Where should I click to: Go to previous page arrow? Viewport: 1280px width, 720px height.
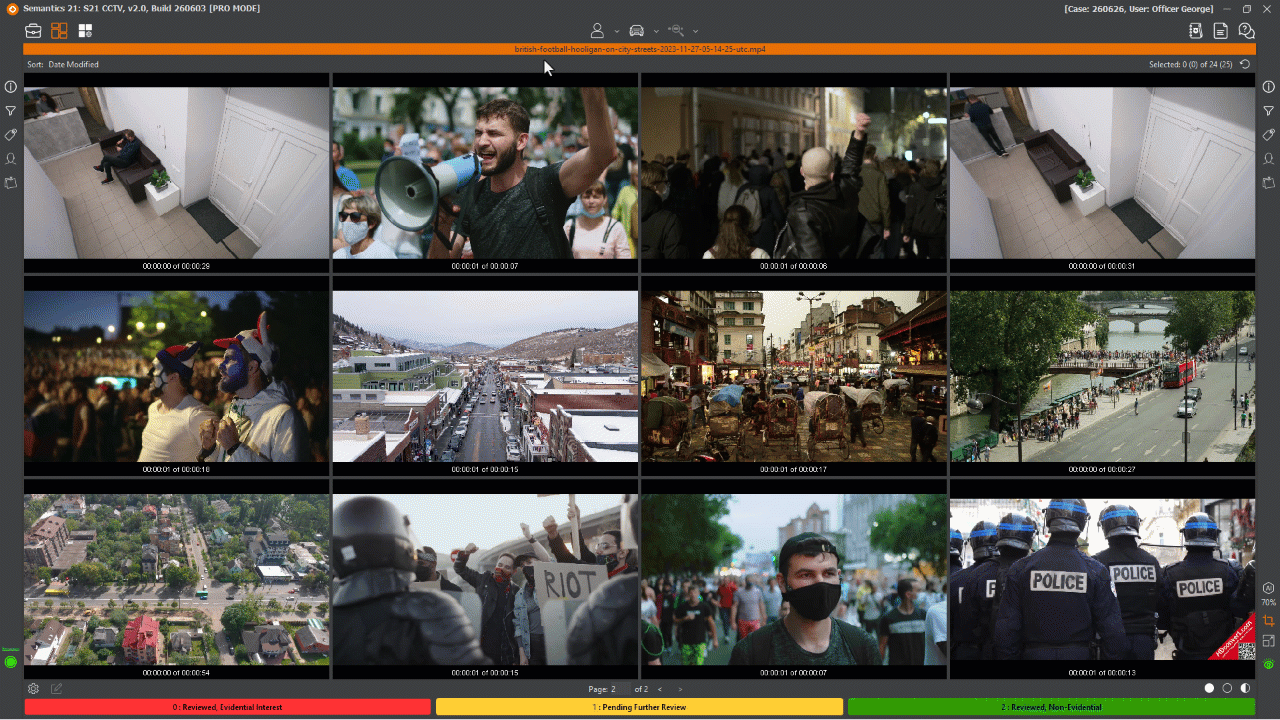coord(659,689)
